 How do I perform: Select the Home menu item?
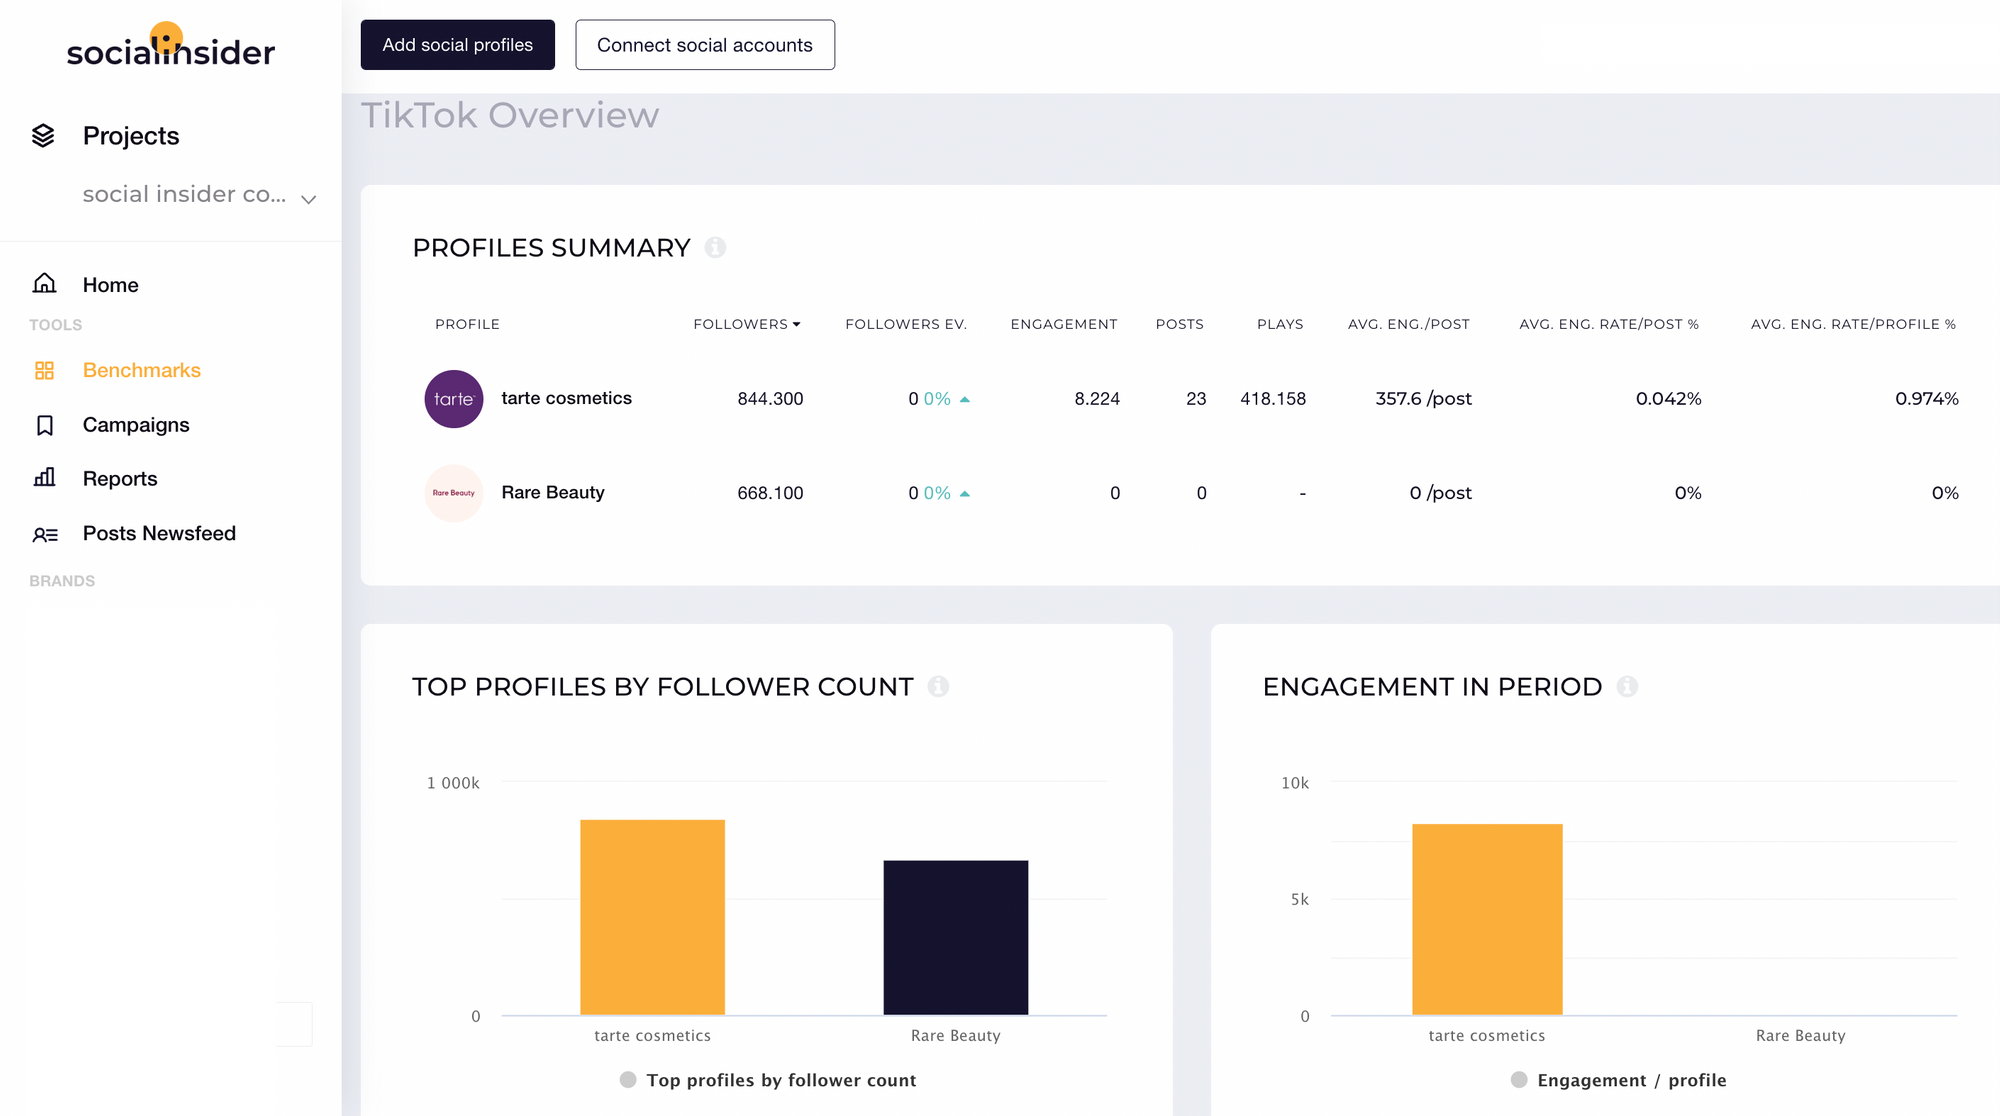click(x=110, y=284)
